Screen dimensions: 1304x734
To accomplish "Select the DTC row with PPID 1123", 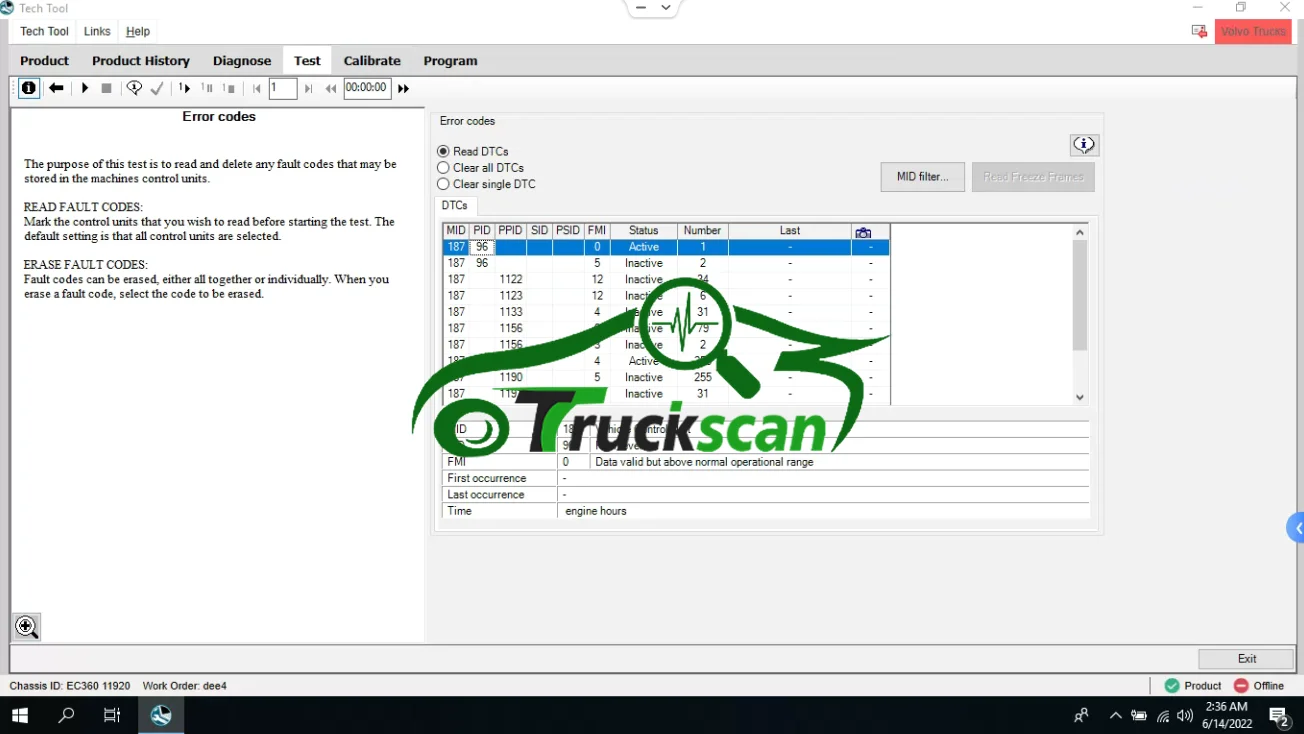I will tap(666, 296).
